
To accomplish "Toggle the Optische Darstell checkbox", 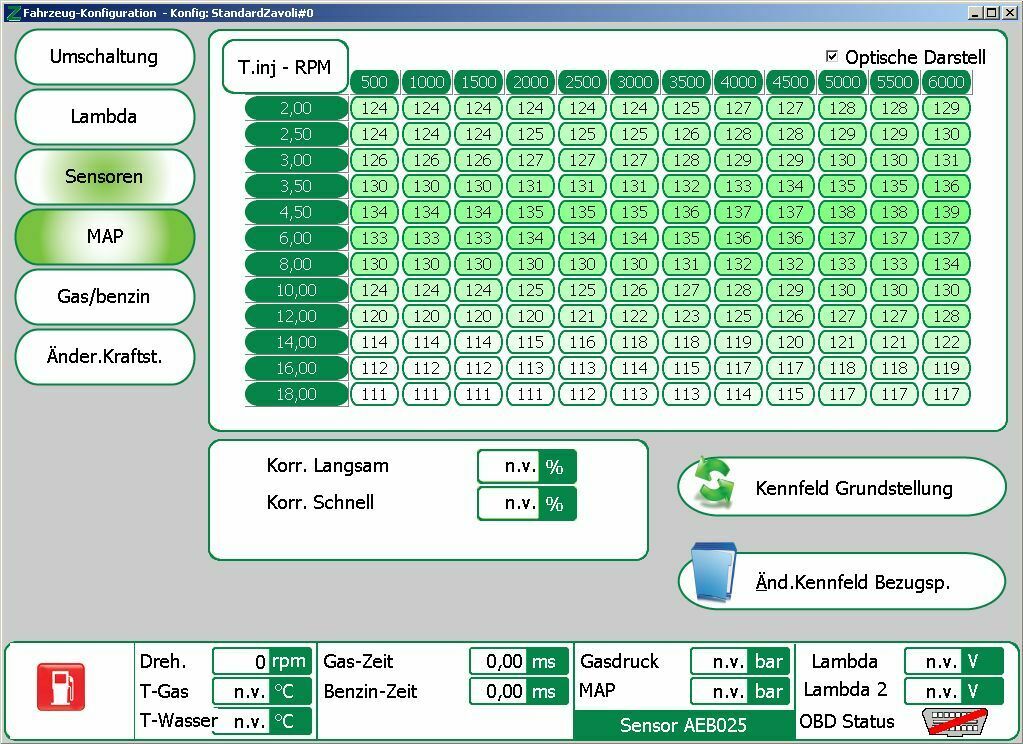I will [x=832, y=57].
